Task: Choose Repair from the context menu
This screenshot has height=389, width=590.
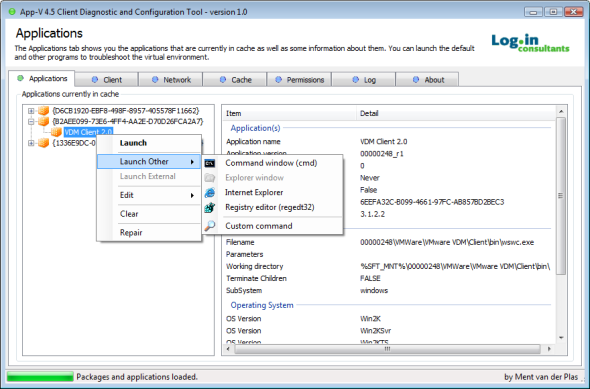Action: pos(149,232)
